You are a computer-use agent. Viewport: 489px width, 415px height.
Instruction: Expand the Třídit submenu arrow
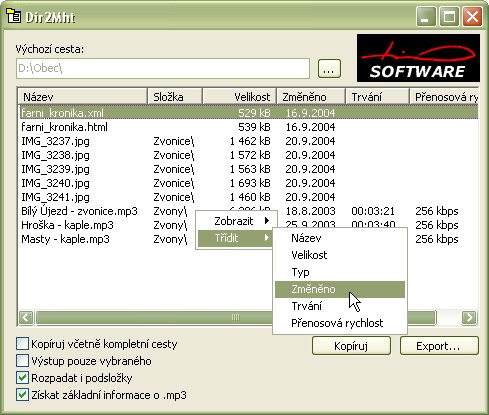[267, 238]
